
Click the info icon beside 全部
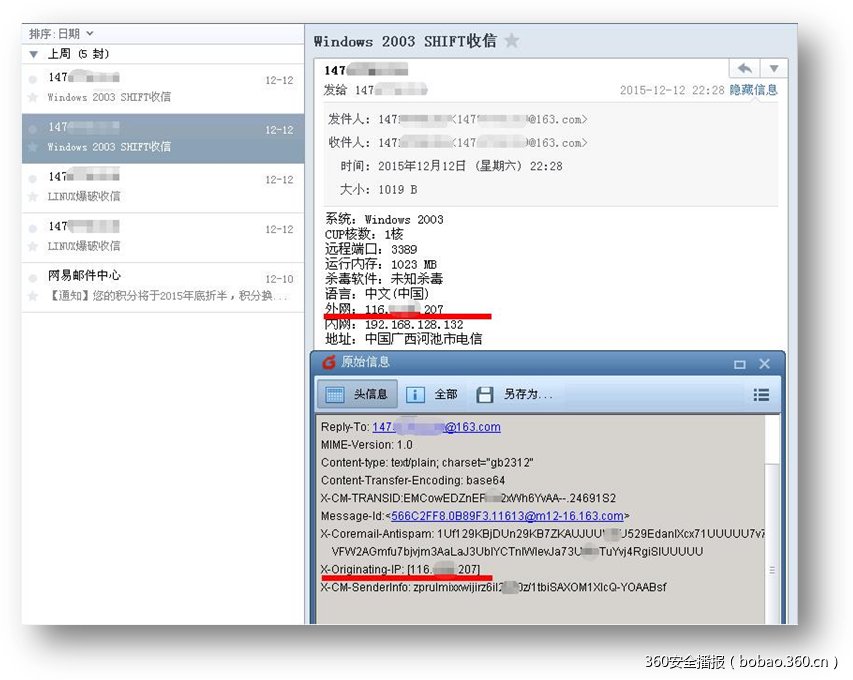click(415, 394)
